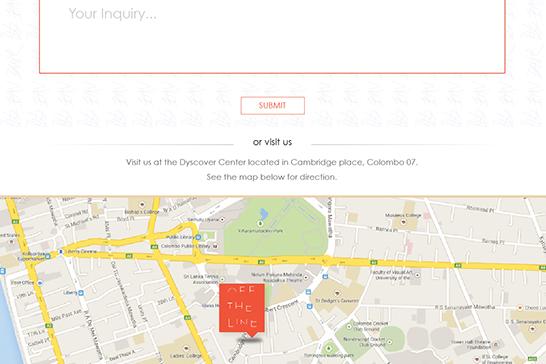The image size is (546, 364).
Task: Select Viharamahadevi Park marker on map
Action: 259,223
